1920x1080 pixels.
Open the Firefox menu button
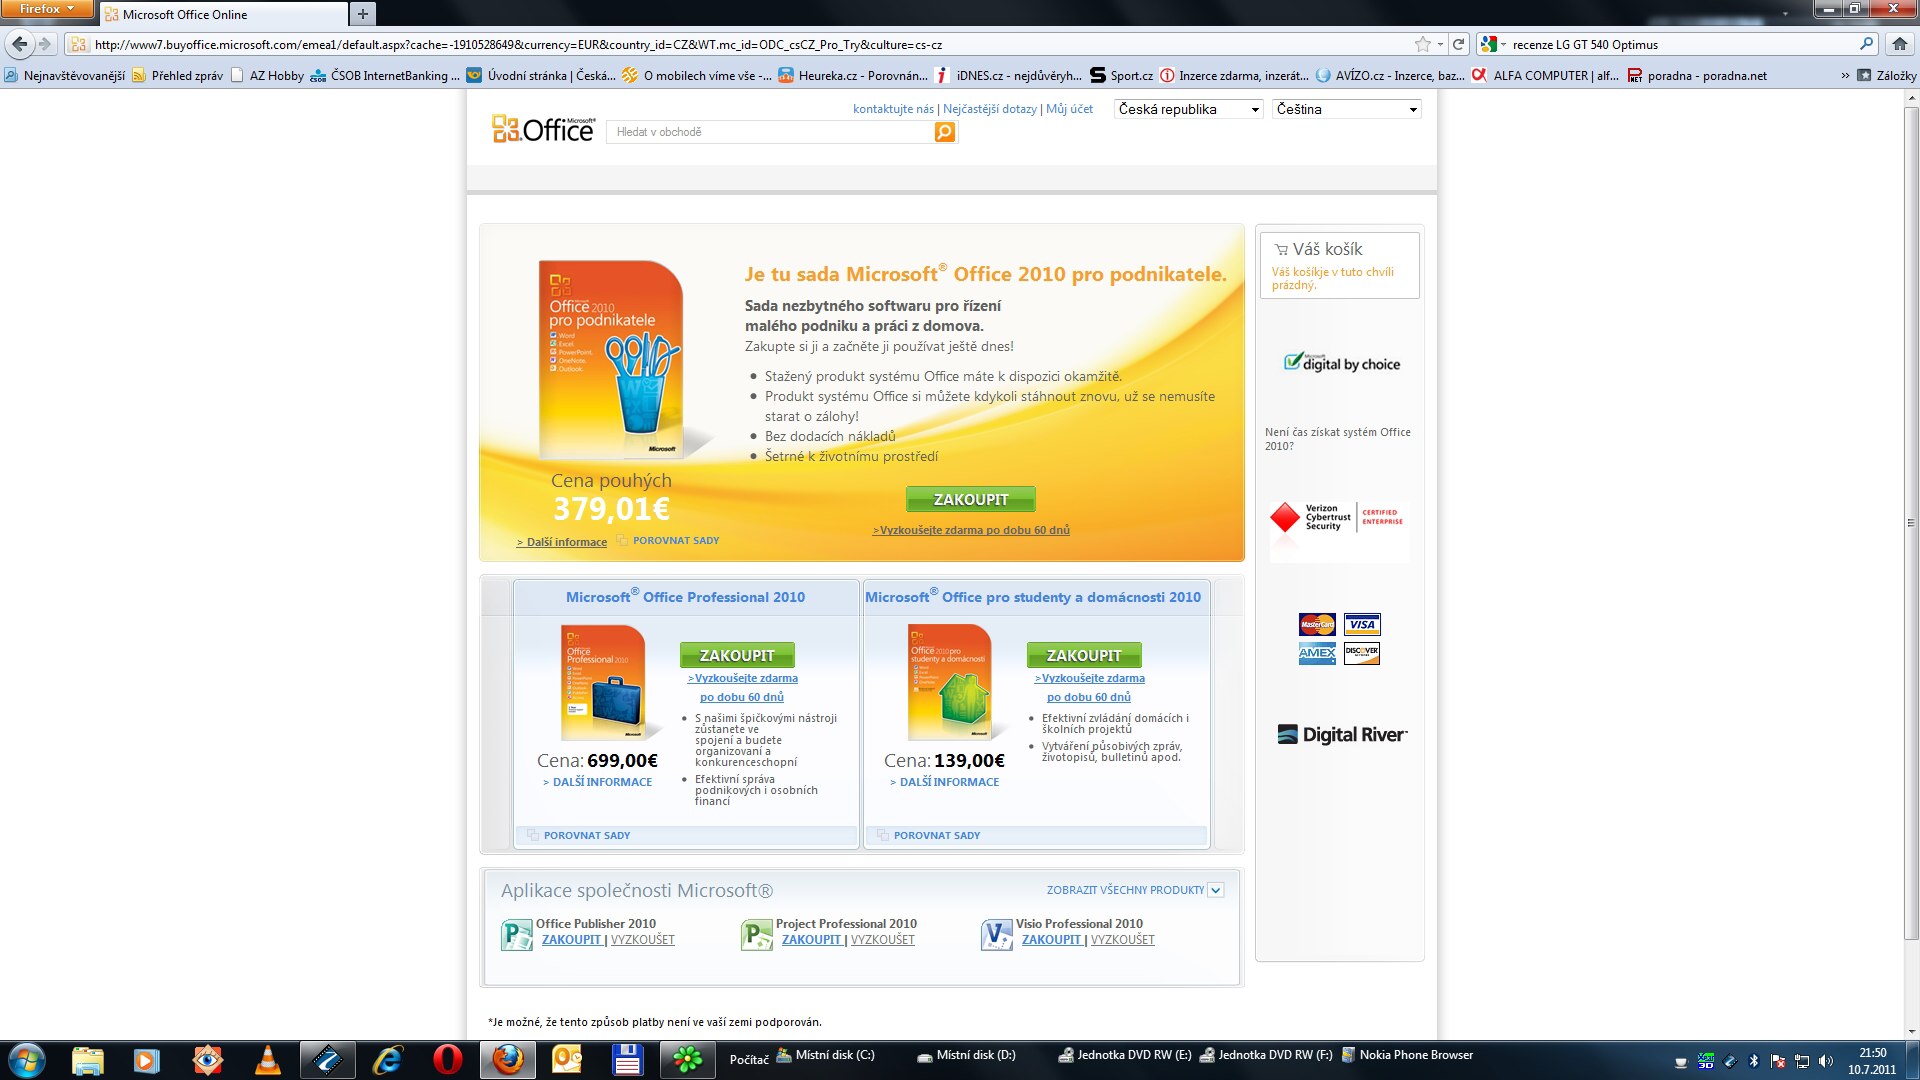[x=46, y=9]
